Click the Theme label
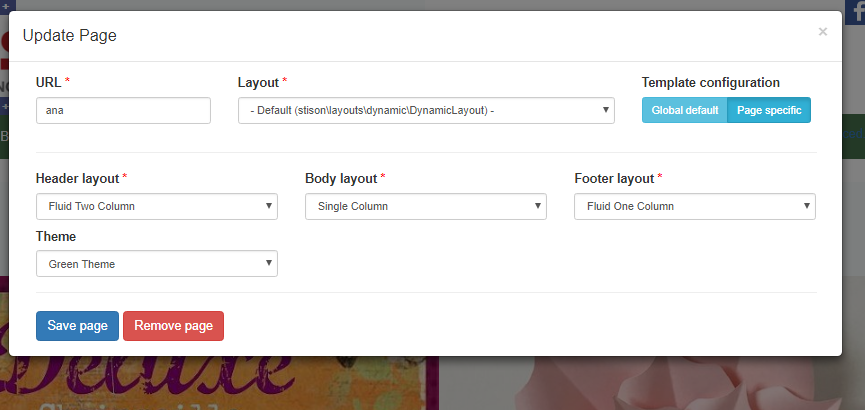The image size is (865, 410). [56, 237]
